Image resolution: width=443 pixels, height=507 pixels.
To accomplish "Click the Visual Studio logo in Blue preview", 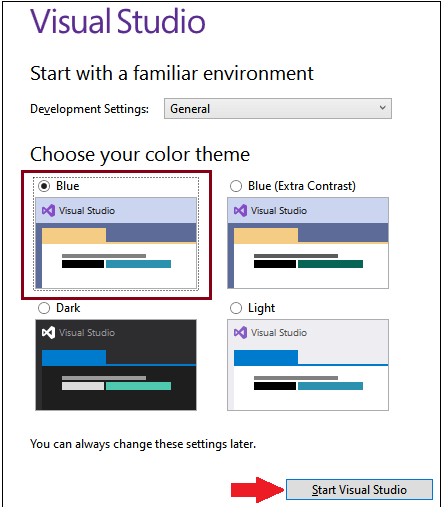I will tap(48, 211).
